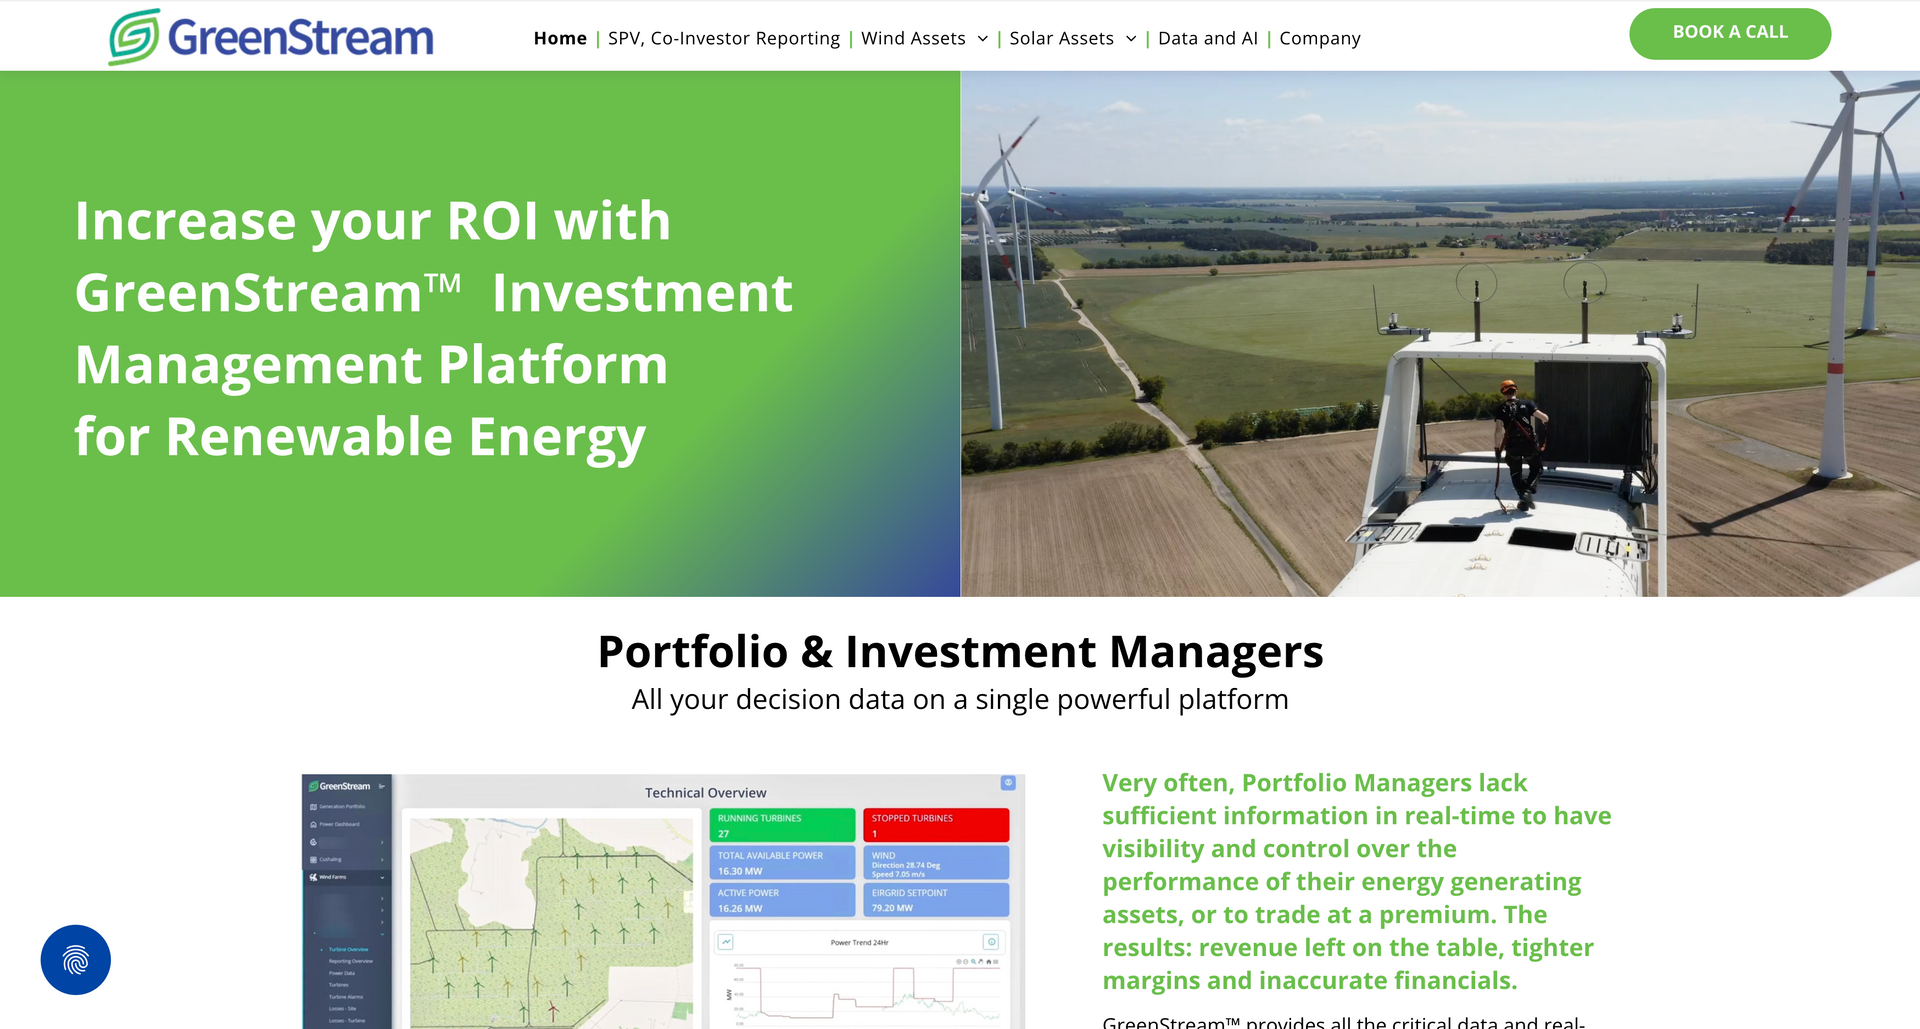The image size is (1920, 1029).
Task: Collapse the Wind Farms section in the sidebar
Action: click(382, 877)
